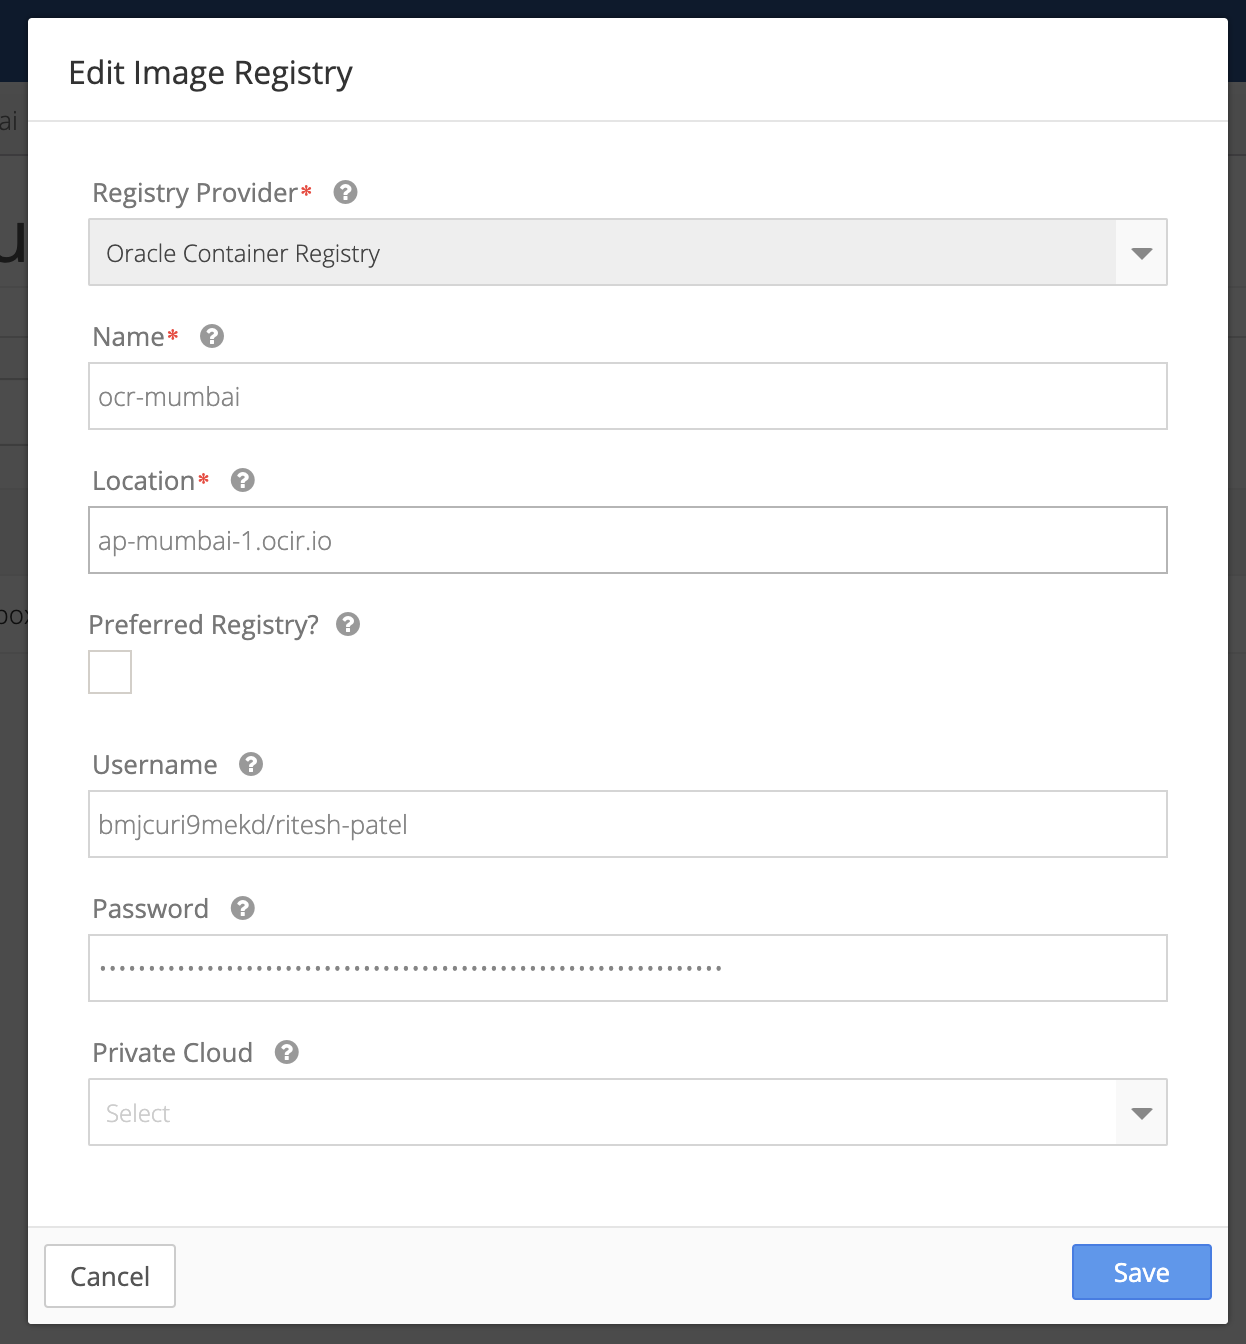Click the Edit Image Registry dialog title
1246x1344 pixels.
coord(211,72)
